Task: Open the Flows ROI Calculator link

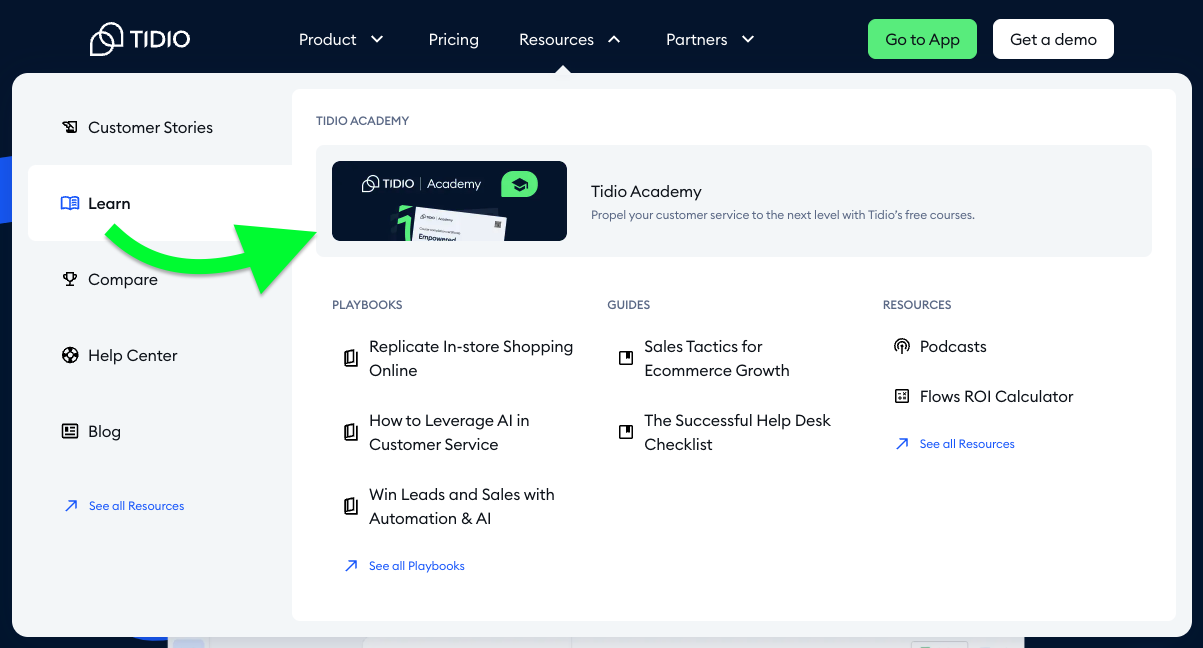Action: point(997,396)
